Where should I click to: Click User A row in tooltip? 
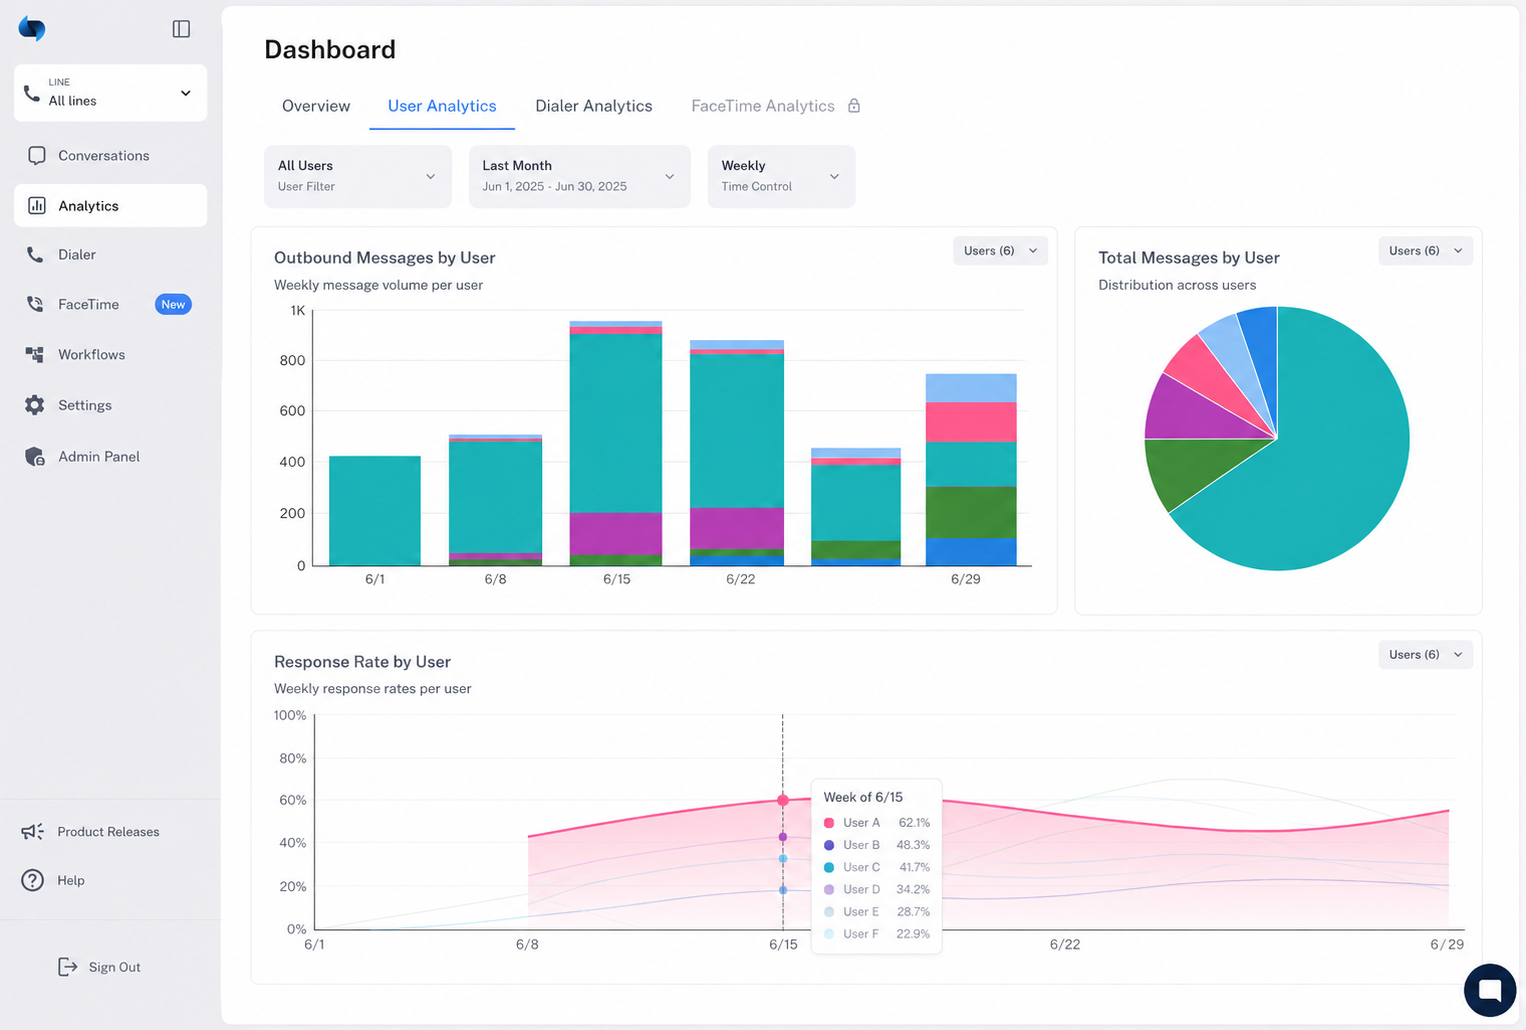[877, 823]
